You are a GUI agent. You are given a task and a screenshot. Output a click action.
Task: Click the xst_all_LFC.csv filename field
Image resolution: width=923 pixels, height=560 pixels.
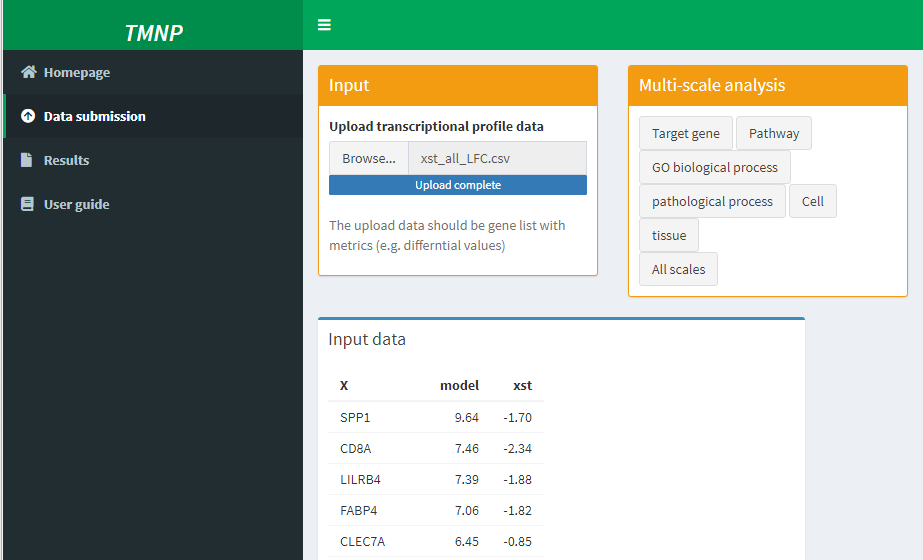pyautogui.click(x=497, y=158)
